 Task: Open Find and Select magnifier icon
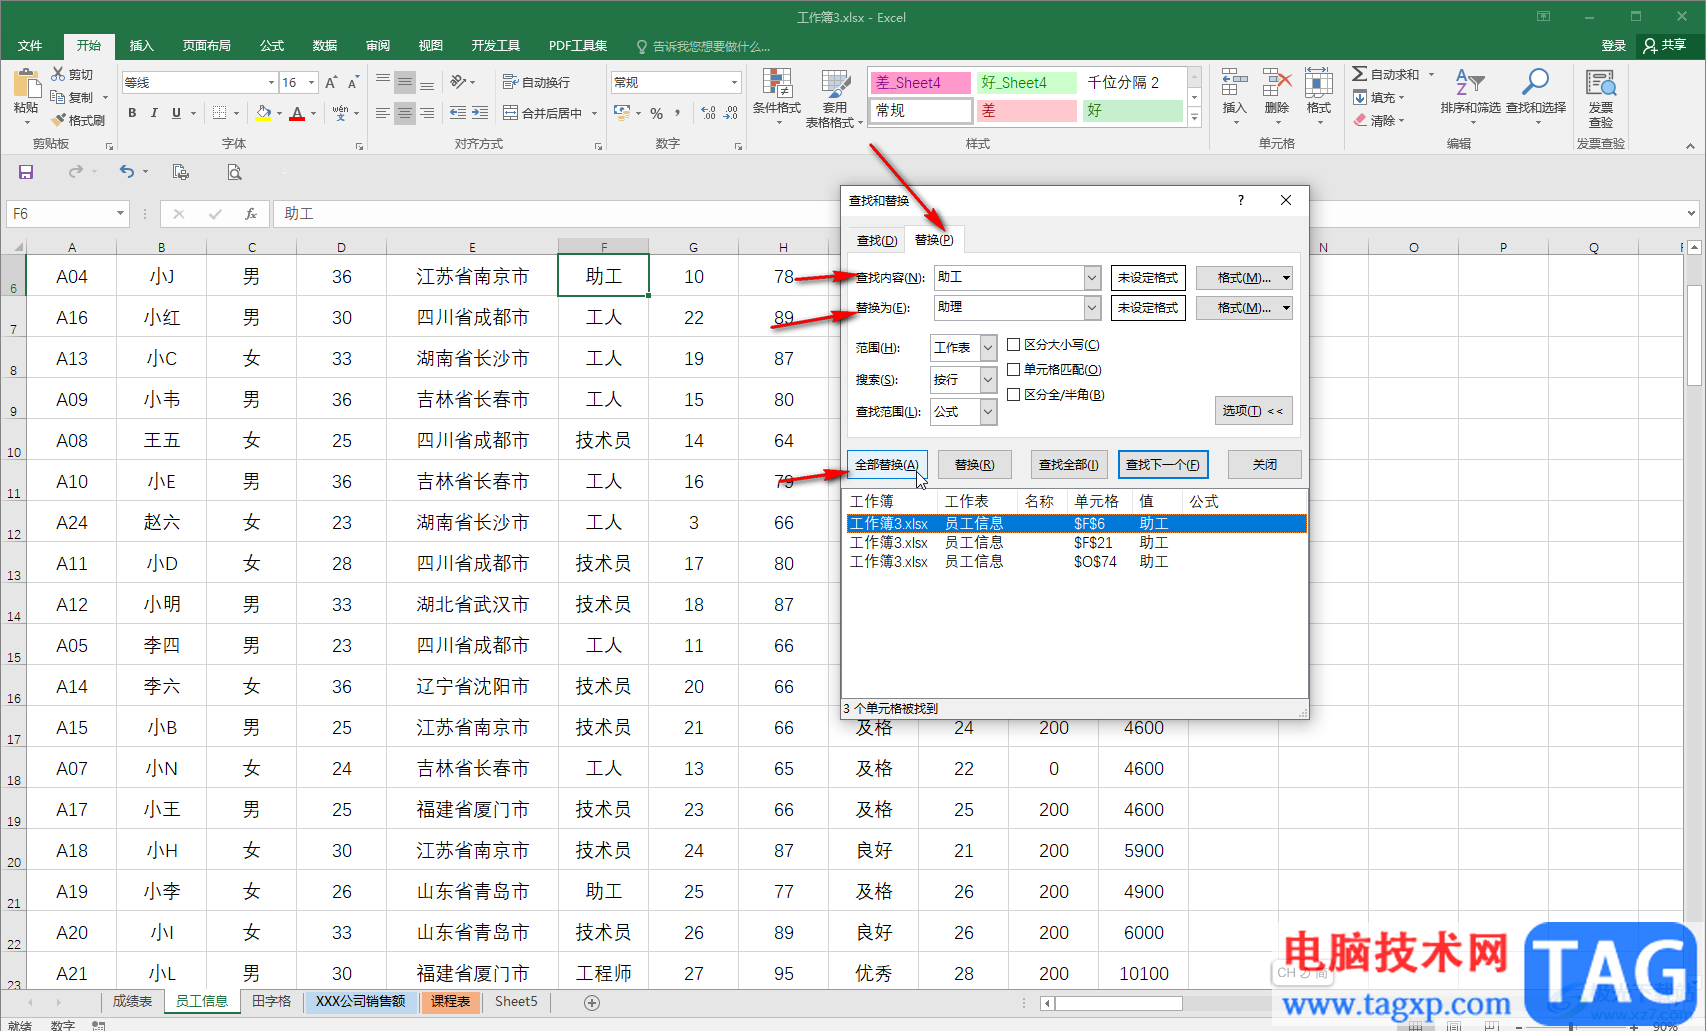1535,82
